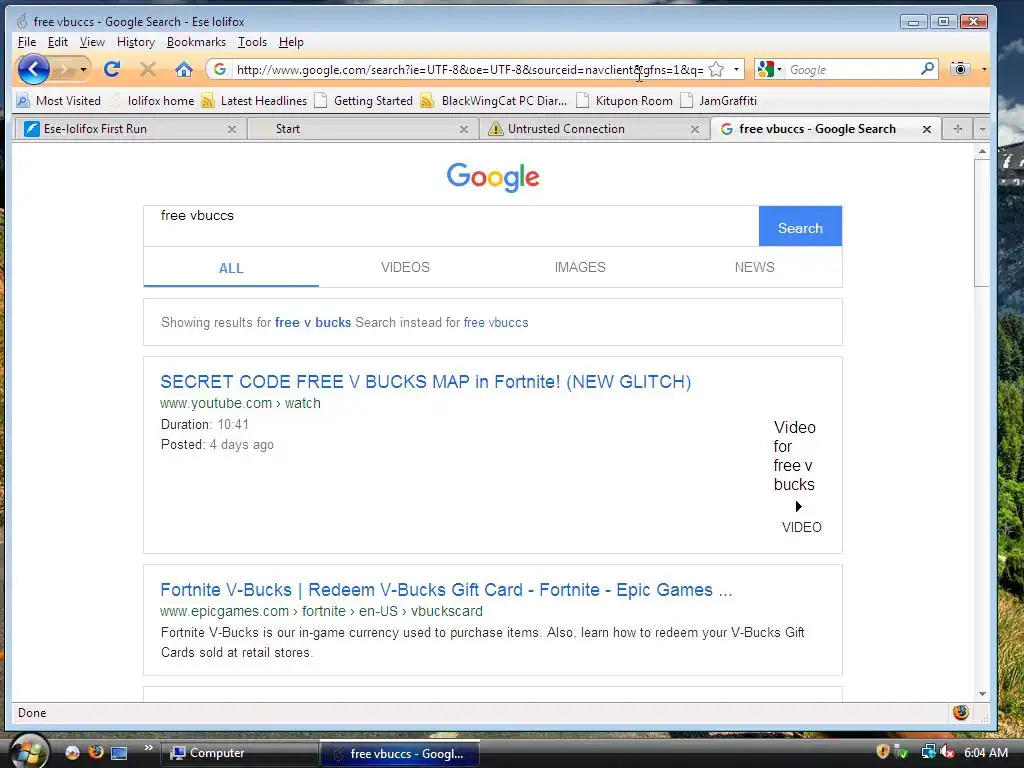Open the address bar history dropdown
The height and width of the screenshot is (768, 1024).
[736, 69]
